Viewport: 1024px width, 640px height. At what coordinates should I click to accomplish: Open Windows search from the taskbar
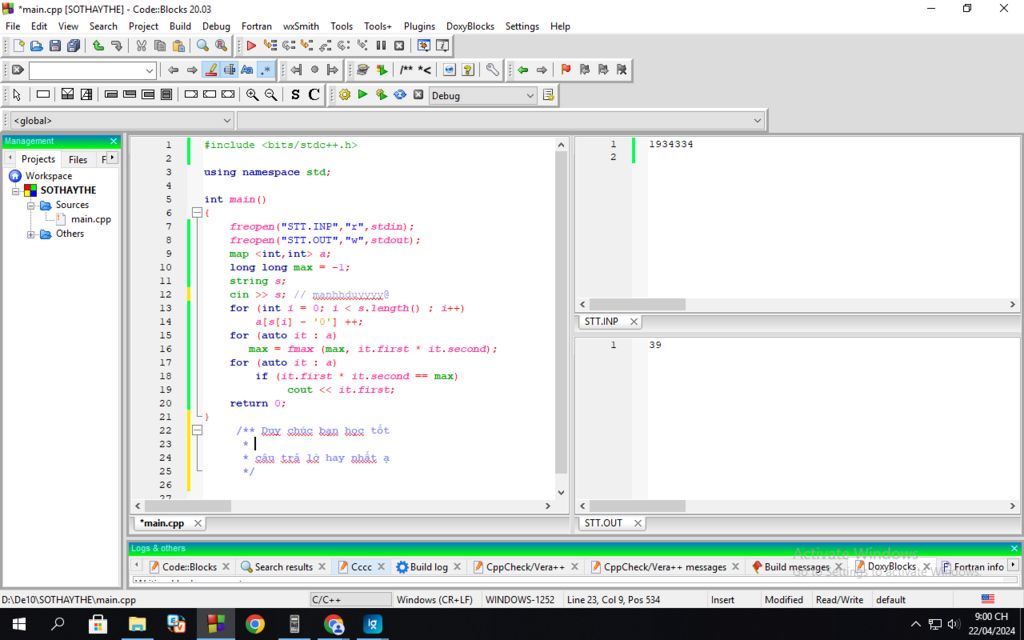(x=58, y=624)
